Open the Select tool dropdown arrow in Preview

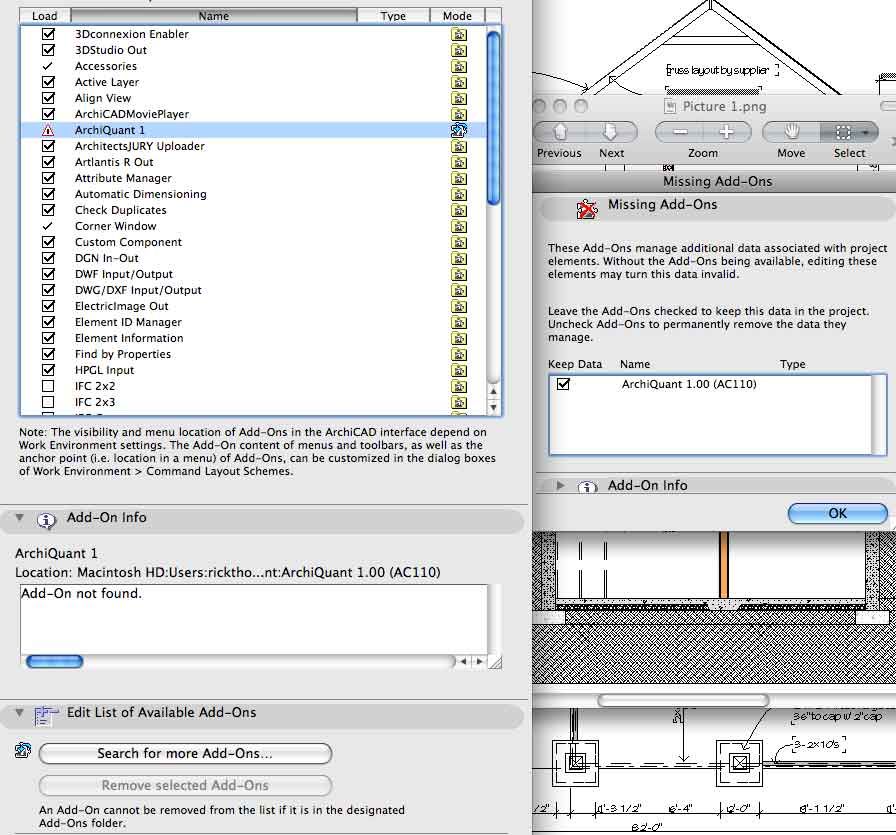[867, 133]
